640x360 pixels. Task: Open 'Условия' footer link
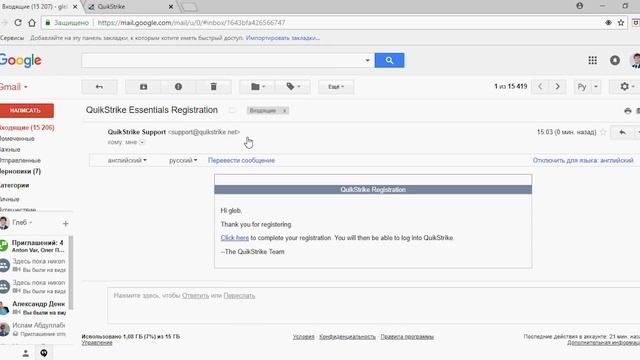(303, 337)
